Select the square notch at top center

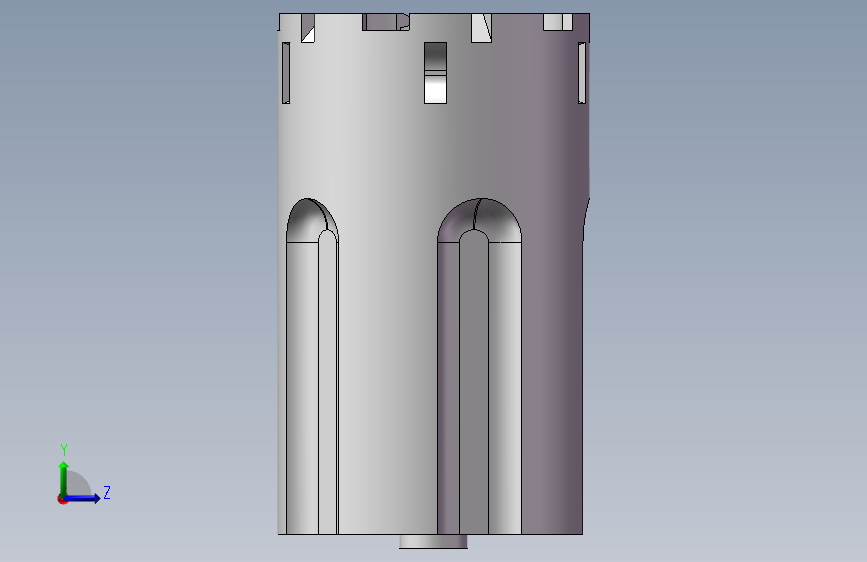tap(435, 72)
